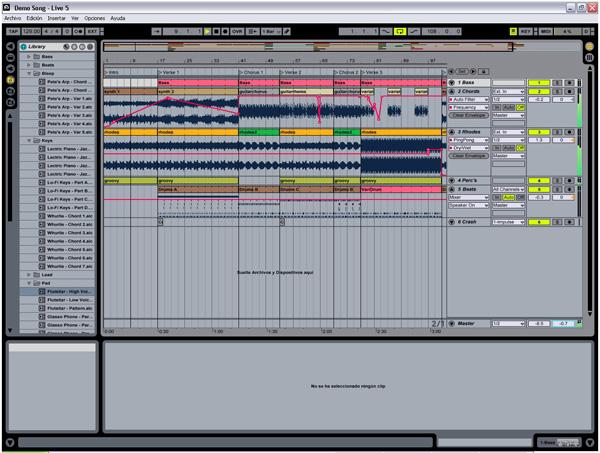Jump to the Verse 1 locator
Screen dimensions: 600x453
[169, 72]
